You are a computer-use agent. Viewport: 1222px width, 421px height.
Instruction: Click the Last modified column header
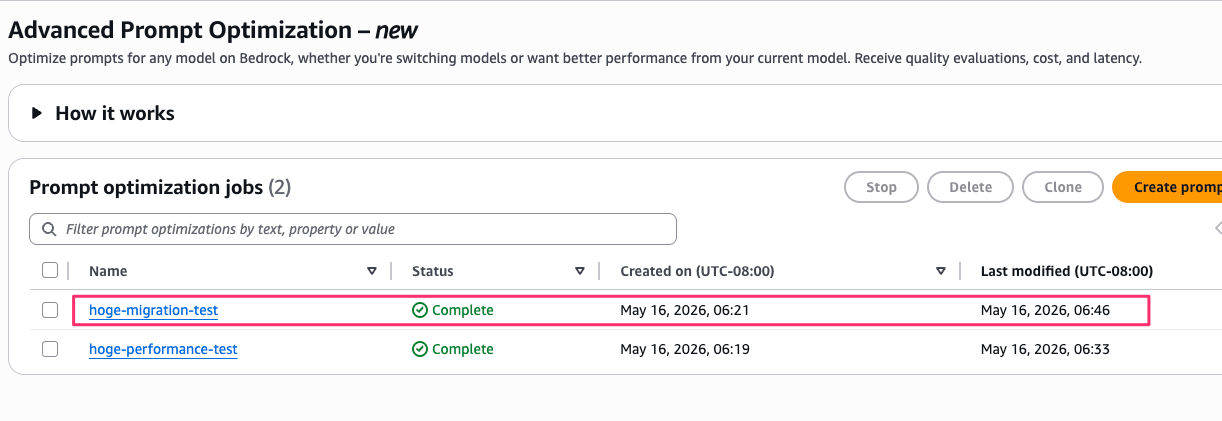click(x=1066, y=271)
